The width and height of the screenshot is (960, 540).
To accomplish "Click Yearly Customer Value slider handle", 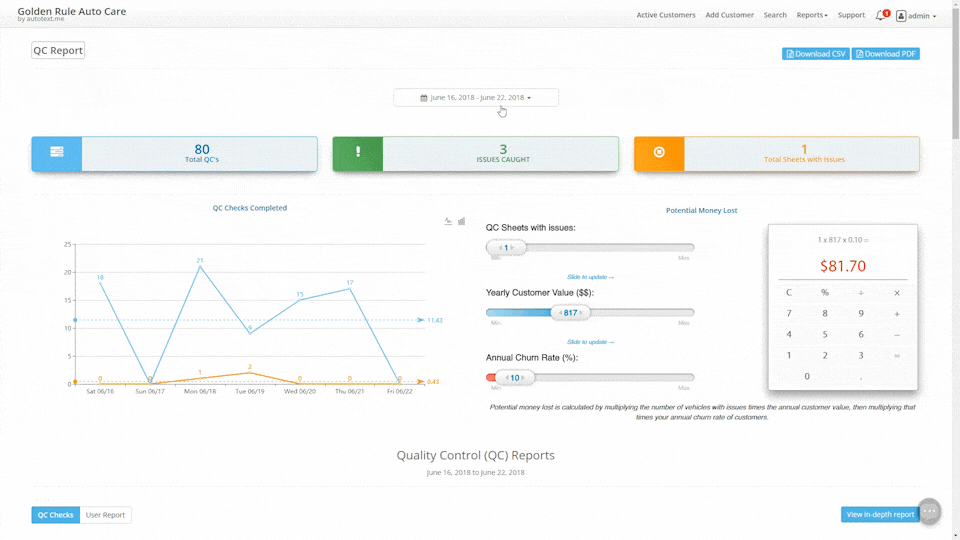I will click(x=570, y=312).
